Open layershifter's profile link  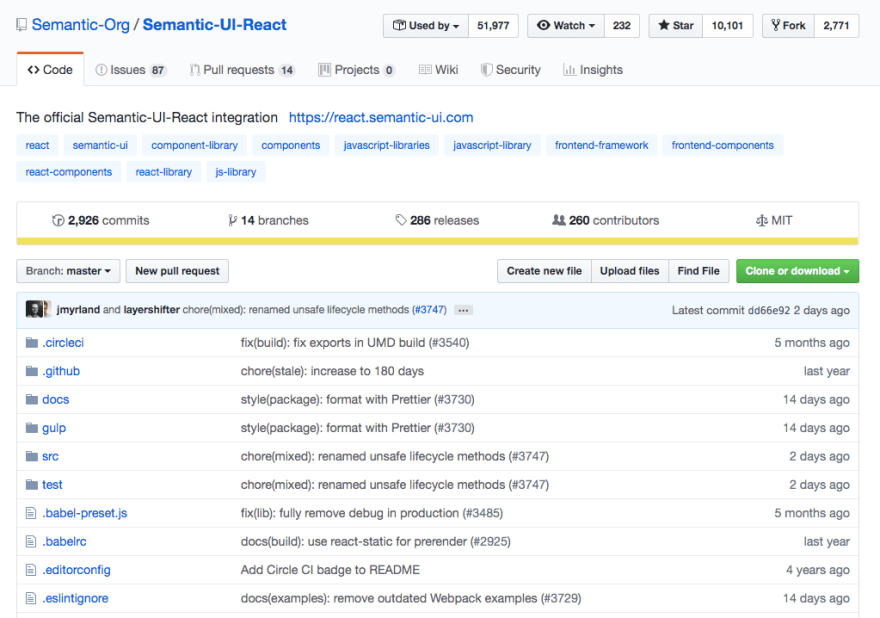pos(152,310)
